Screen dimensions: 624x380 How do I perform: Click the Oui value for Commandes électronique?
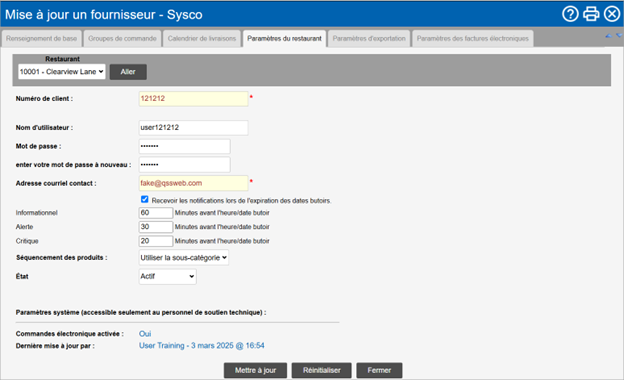tap(145, 334)
